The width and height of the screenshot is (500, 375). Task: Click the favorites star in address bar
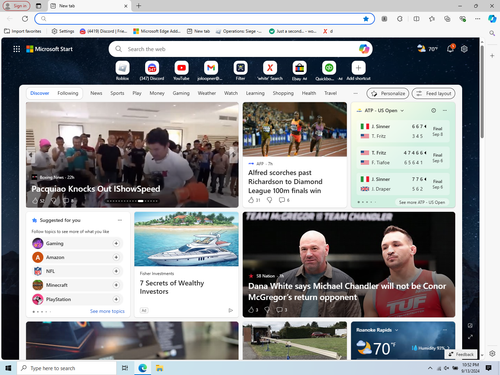tap(366, 19)
